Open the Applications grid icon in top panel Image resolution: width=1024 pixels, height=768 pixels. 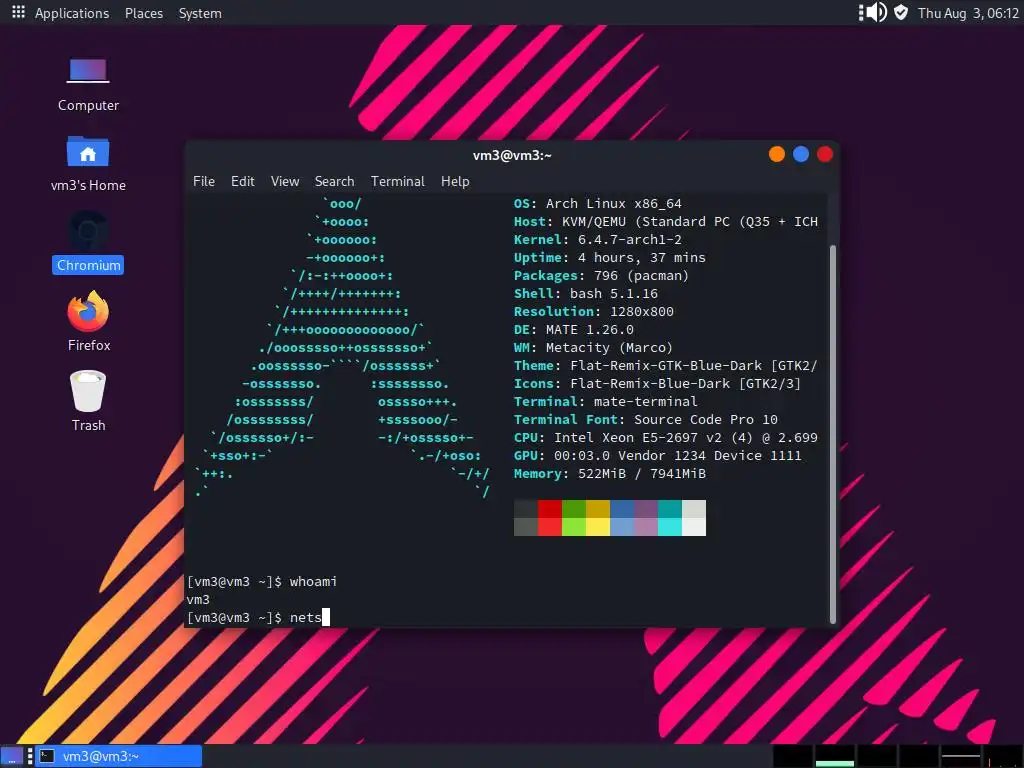pos(18,12)
